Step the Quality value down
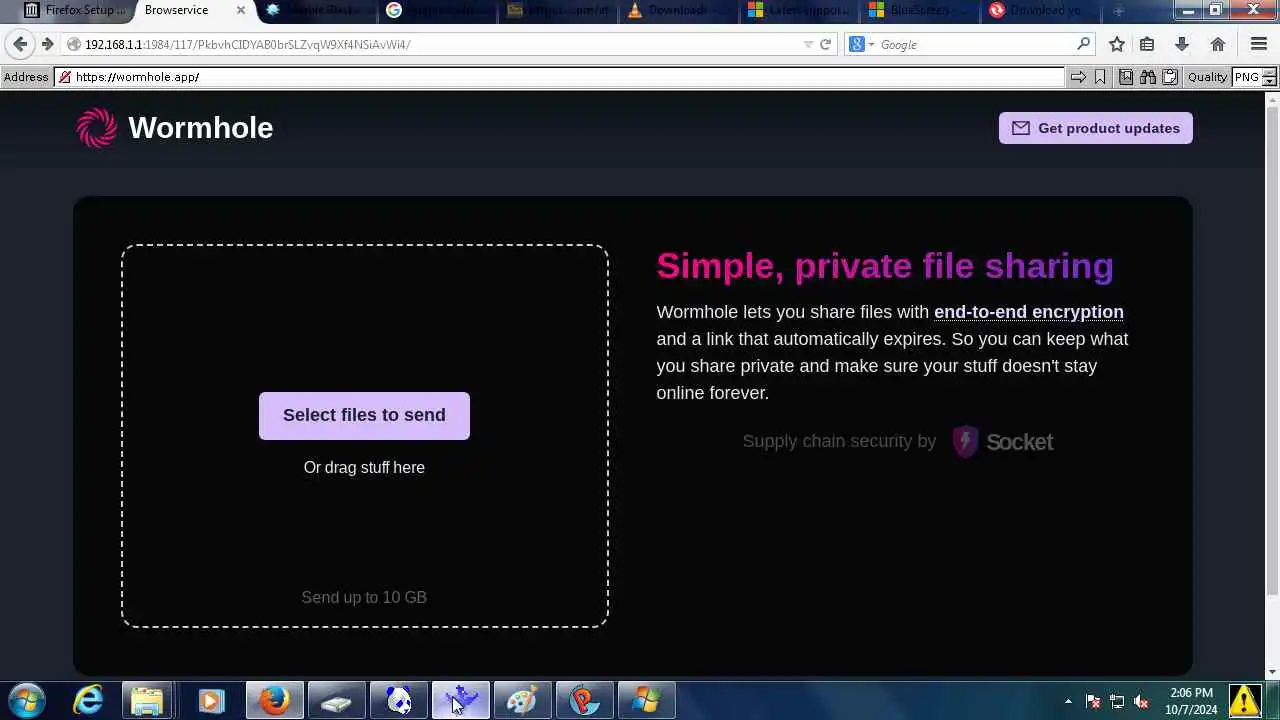Screen dimensions: 1280x720 click(x=1270, y=82)
